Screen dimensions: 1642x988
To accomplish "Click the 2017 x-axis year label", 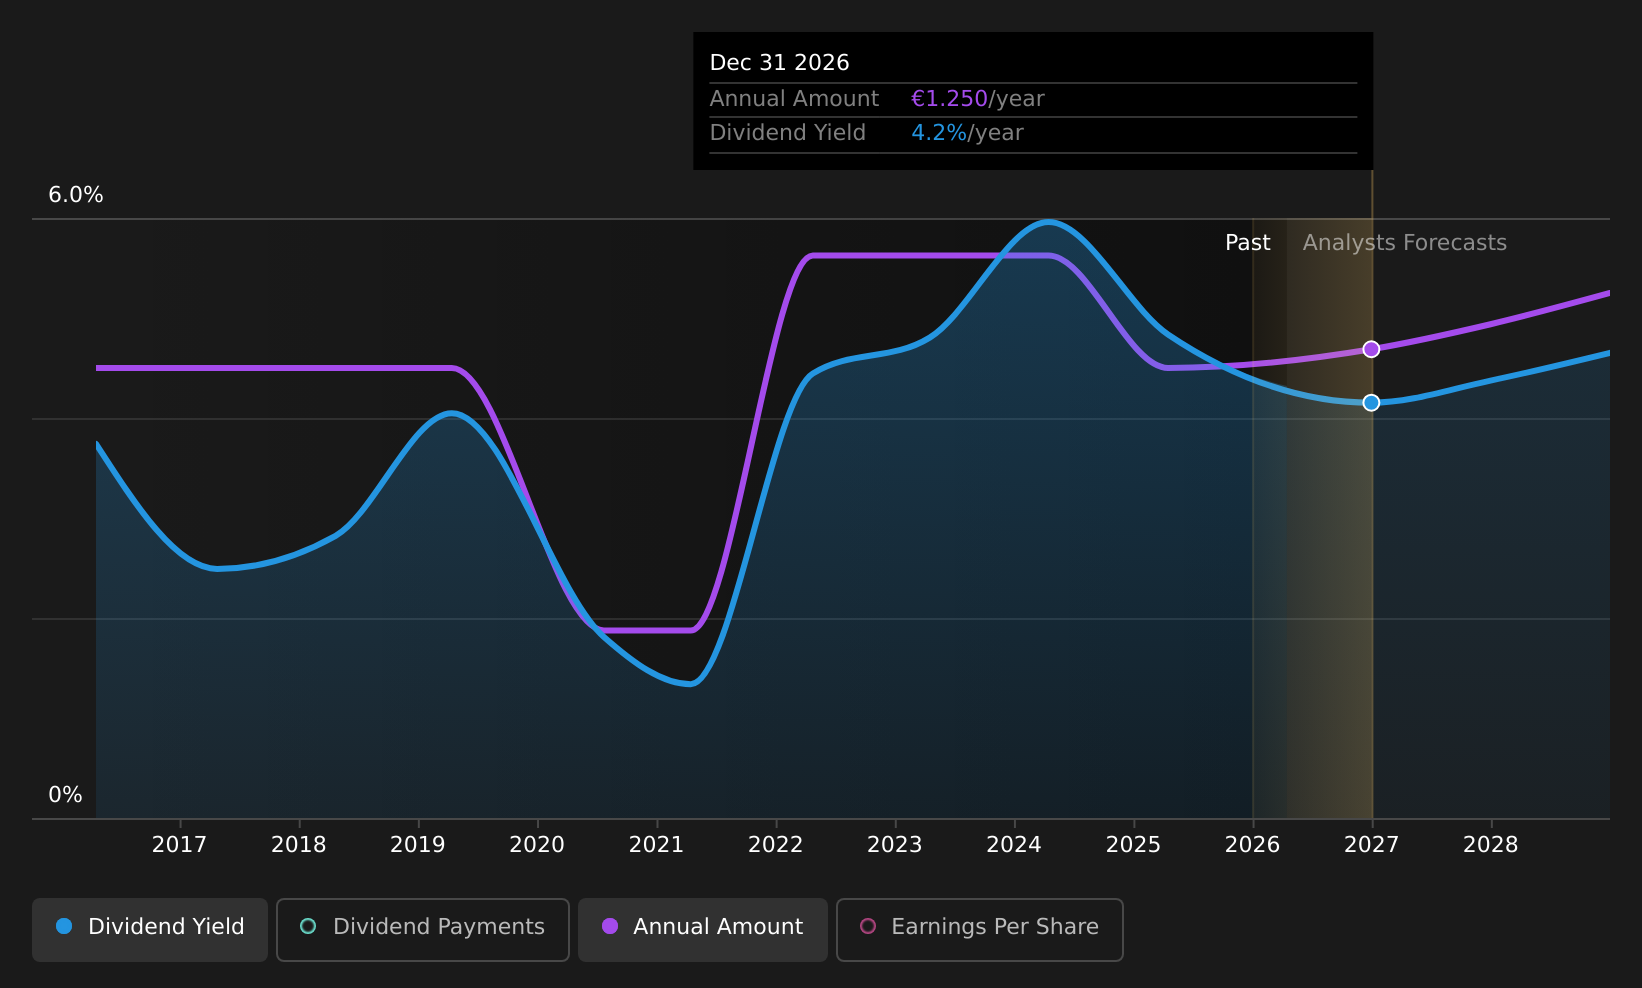I will [179, 845].
